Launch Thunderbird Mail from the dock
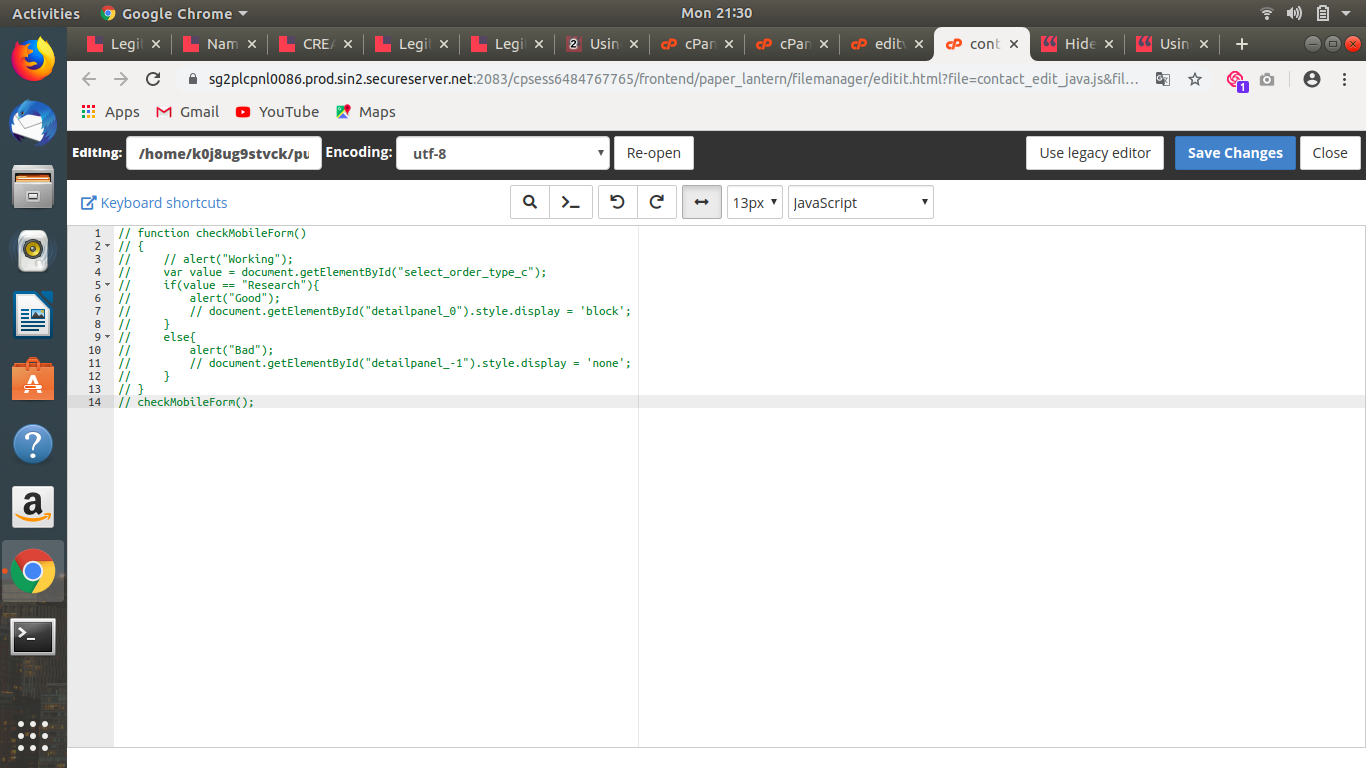Viewport: 1366px width, 768px height. tap(33, 123)
